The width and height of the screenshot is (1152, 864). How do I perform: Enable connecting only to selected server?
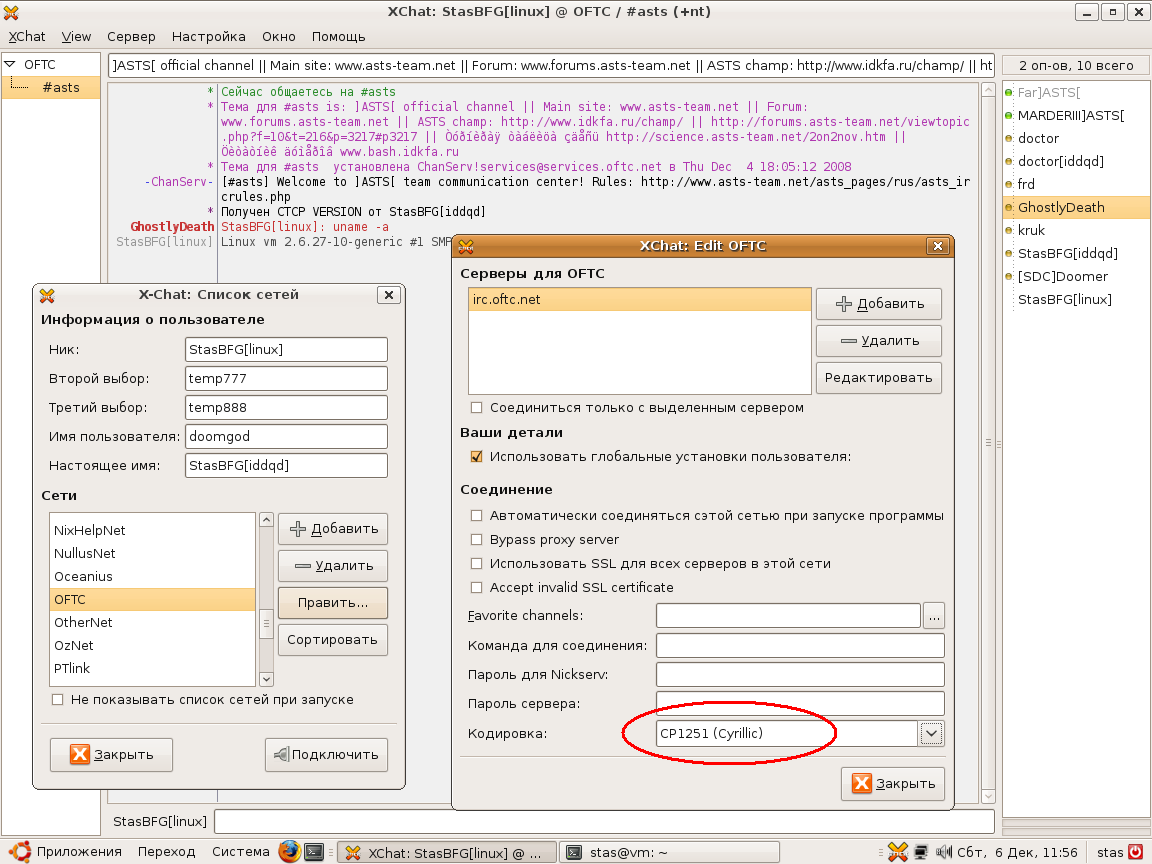pyautogui.click(x=476, y=408)
